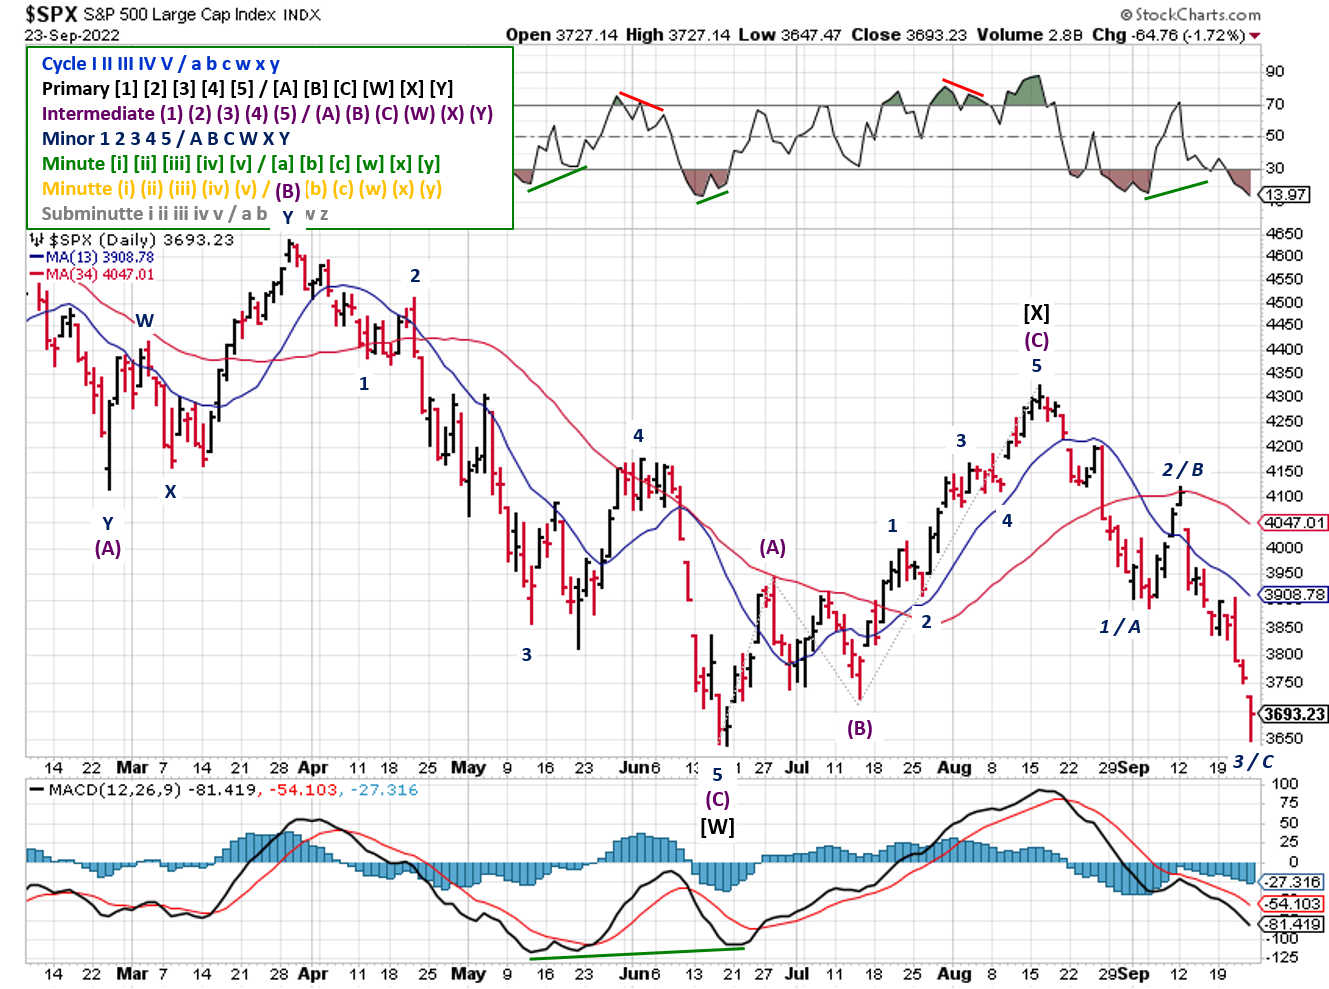Click the red '-54.103' MACD axis tag
Viewport: 1329px width, 989px height.
click(1294, 904)
